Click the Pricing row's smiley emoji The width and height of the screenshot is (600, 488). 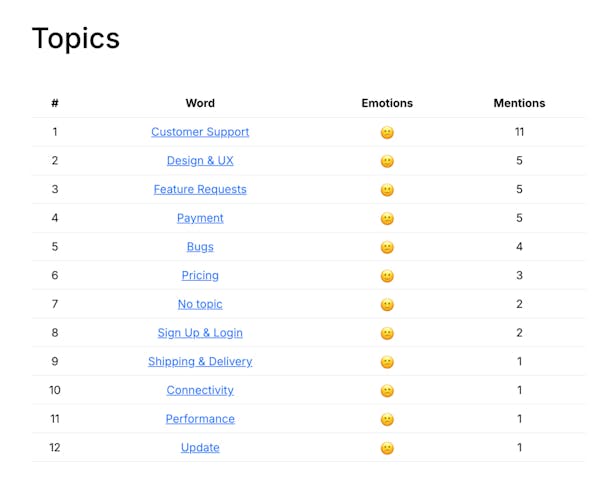[387, 276]
